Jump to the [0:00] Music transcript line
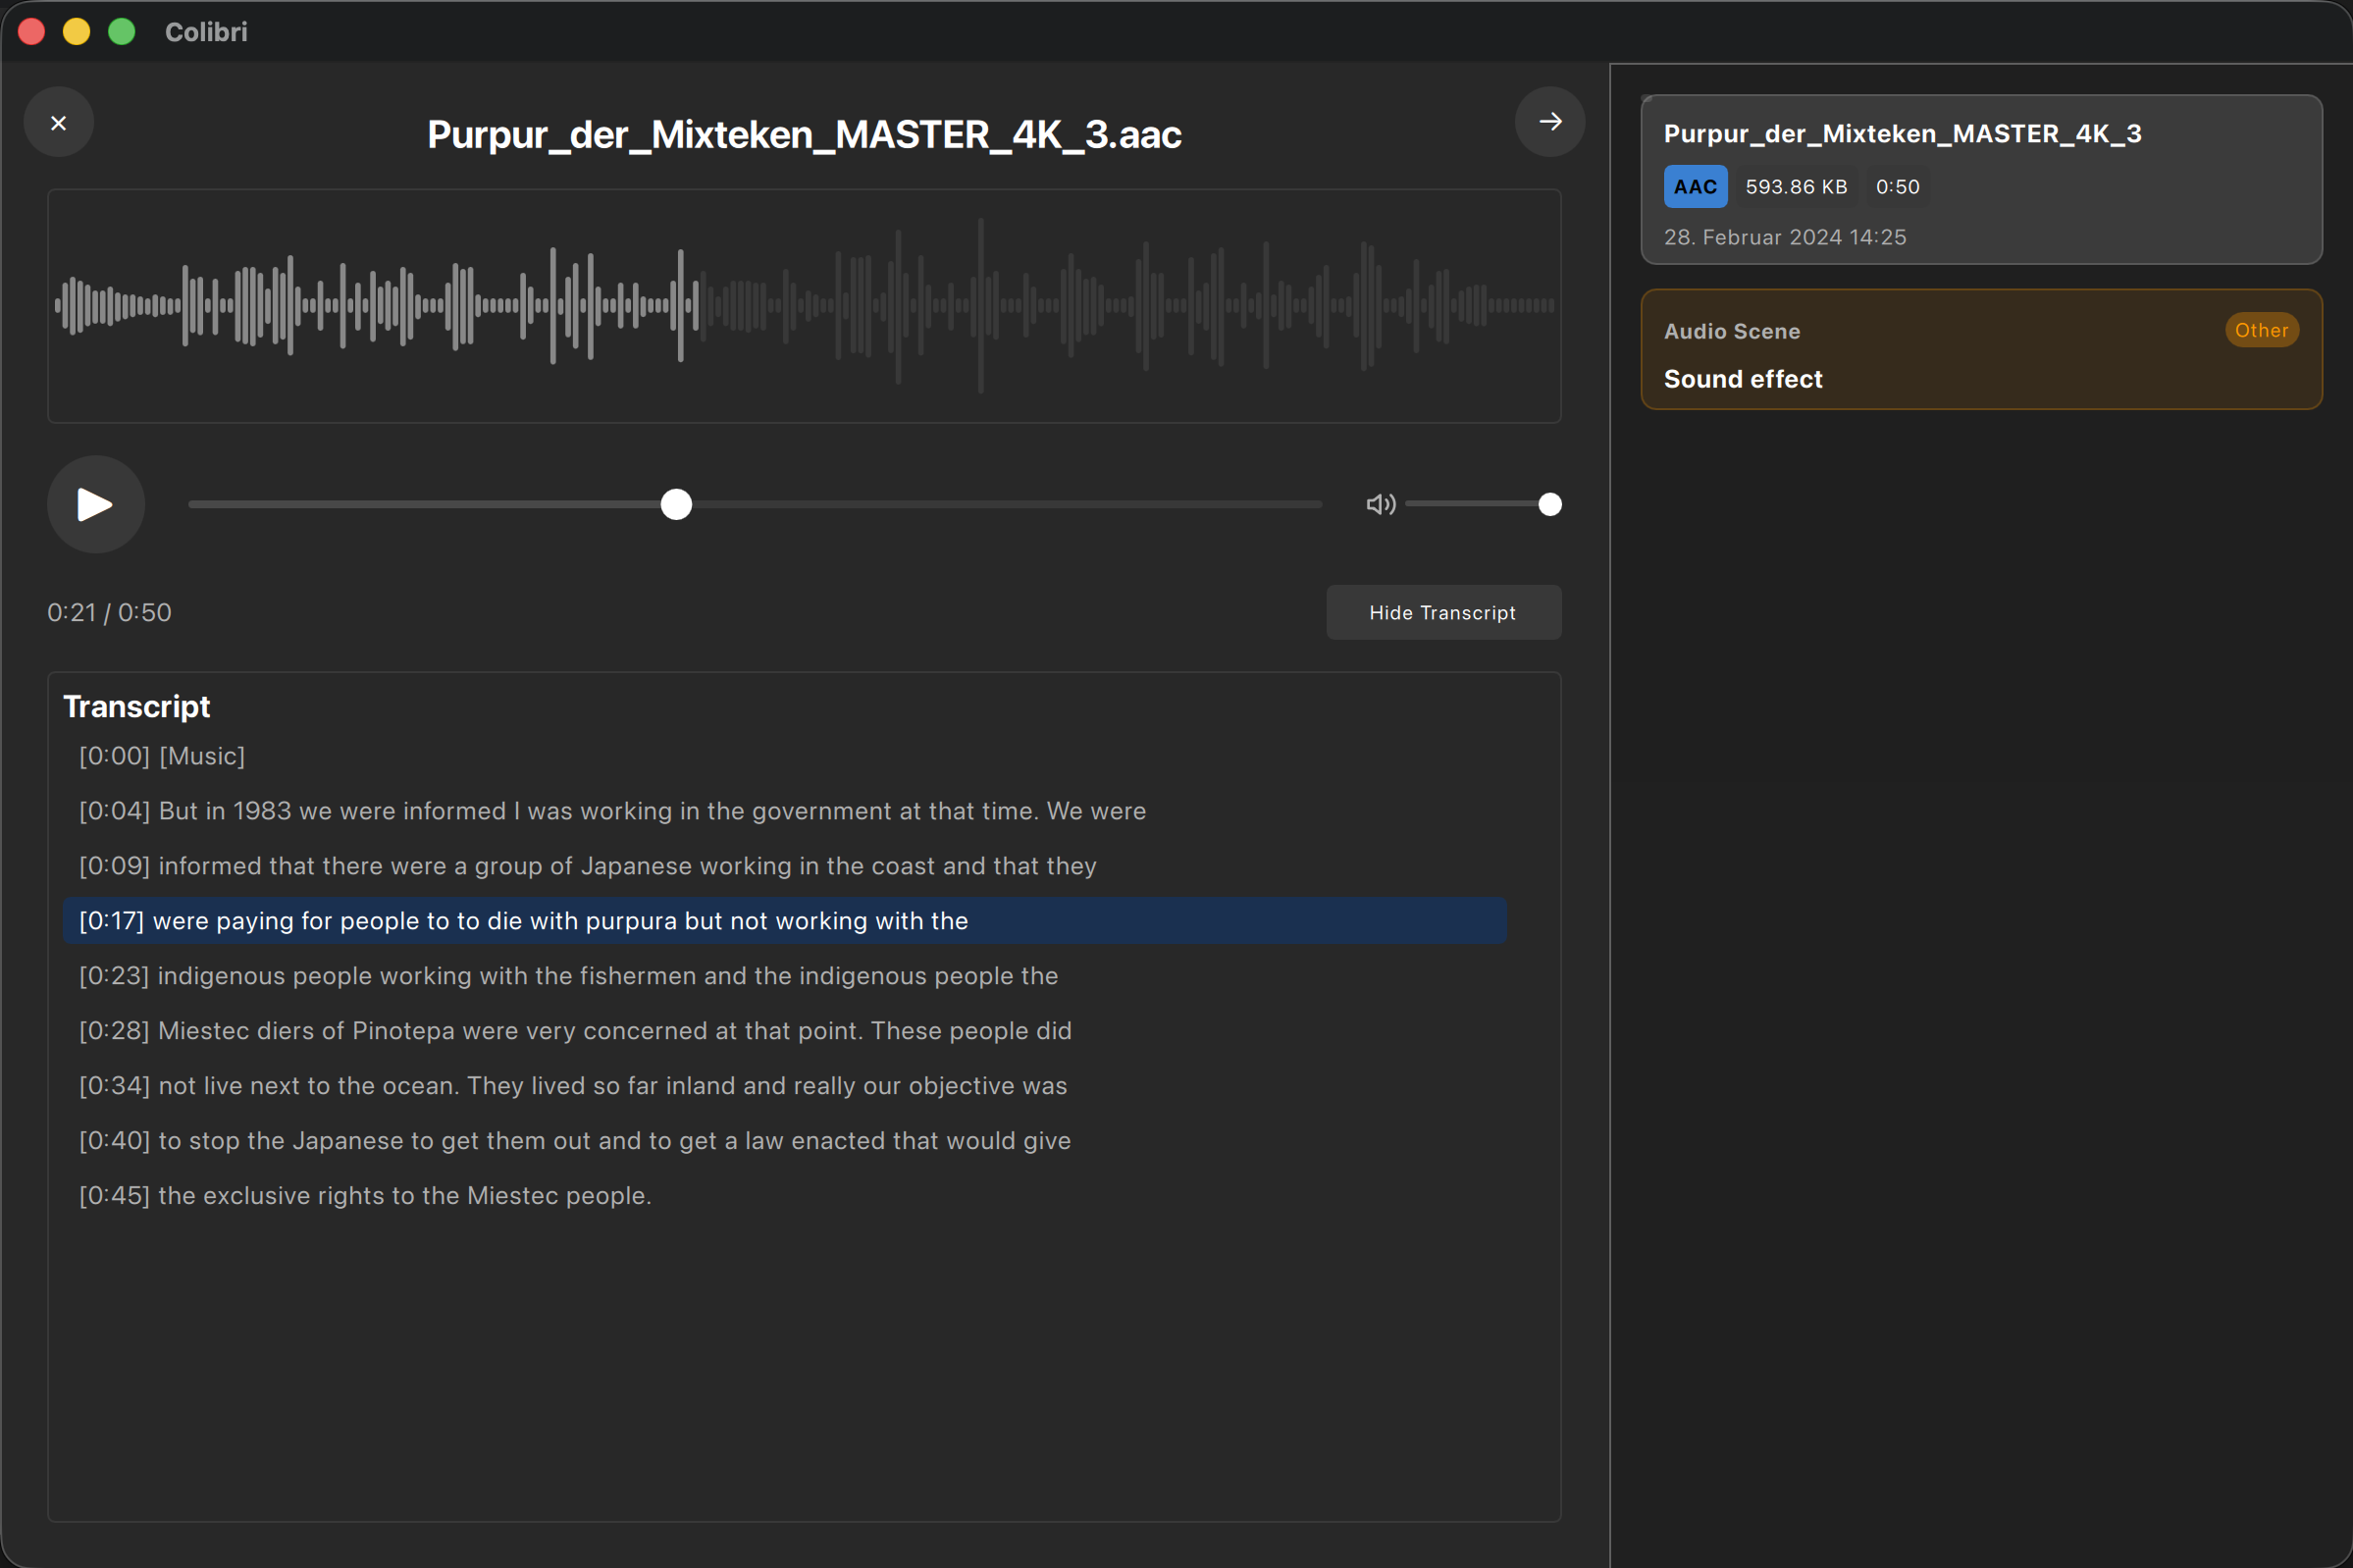 (162, 756)
